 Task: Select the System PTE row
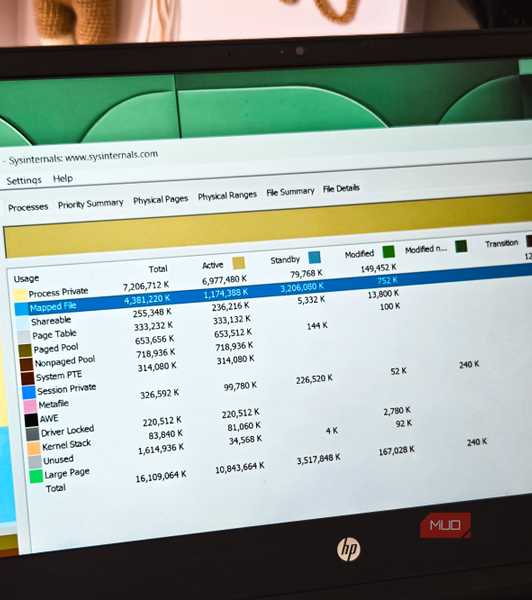[59, 376]
